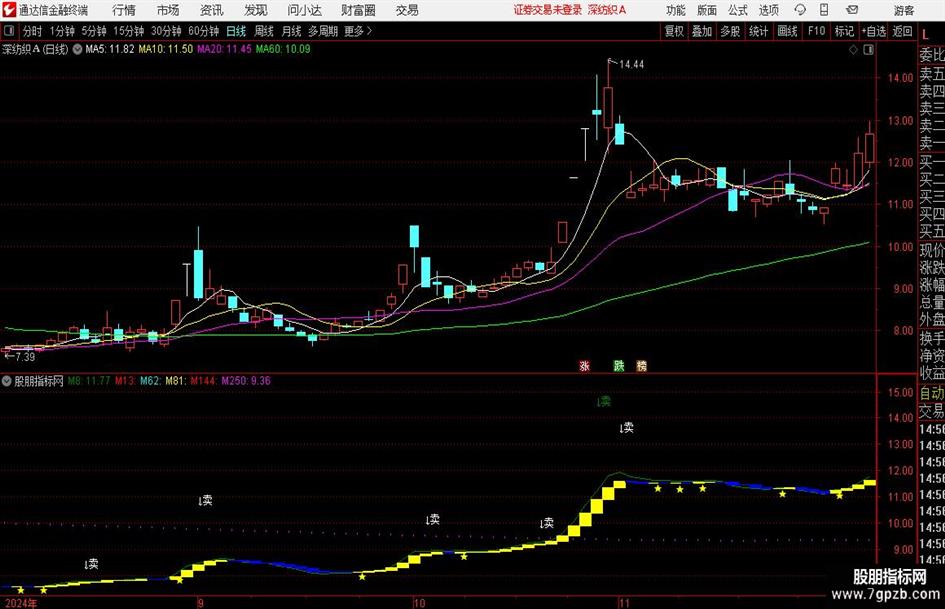Open the 公式 menu
945x609 pixels.
pyautogui.click(x=738, y=10)
